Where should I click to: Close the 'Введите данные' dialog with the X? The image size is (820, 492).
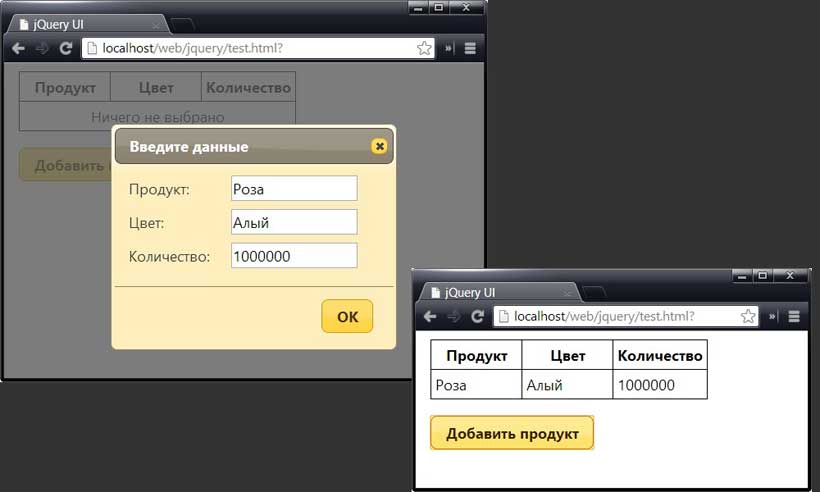click(x=380, y=146)
